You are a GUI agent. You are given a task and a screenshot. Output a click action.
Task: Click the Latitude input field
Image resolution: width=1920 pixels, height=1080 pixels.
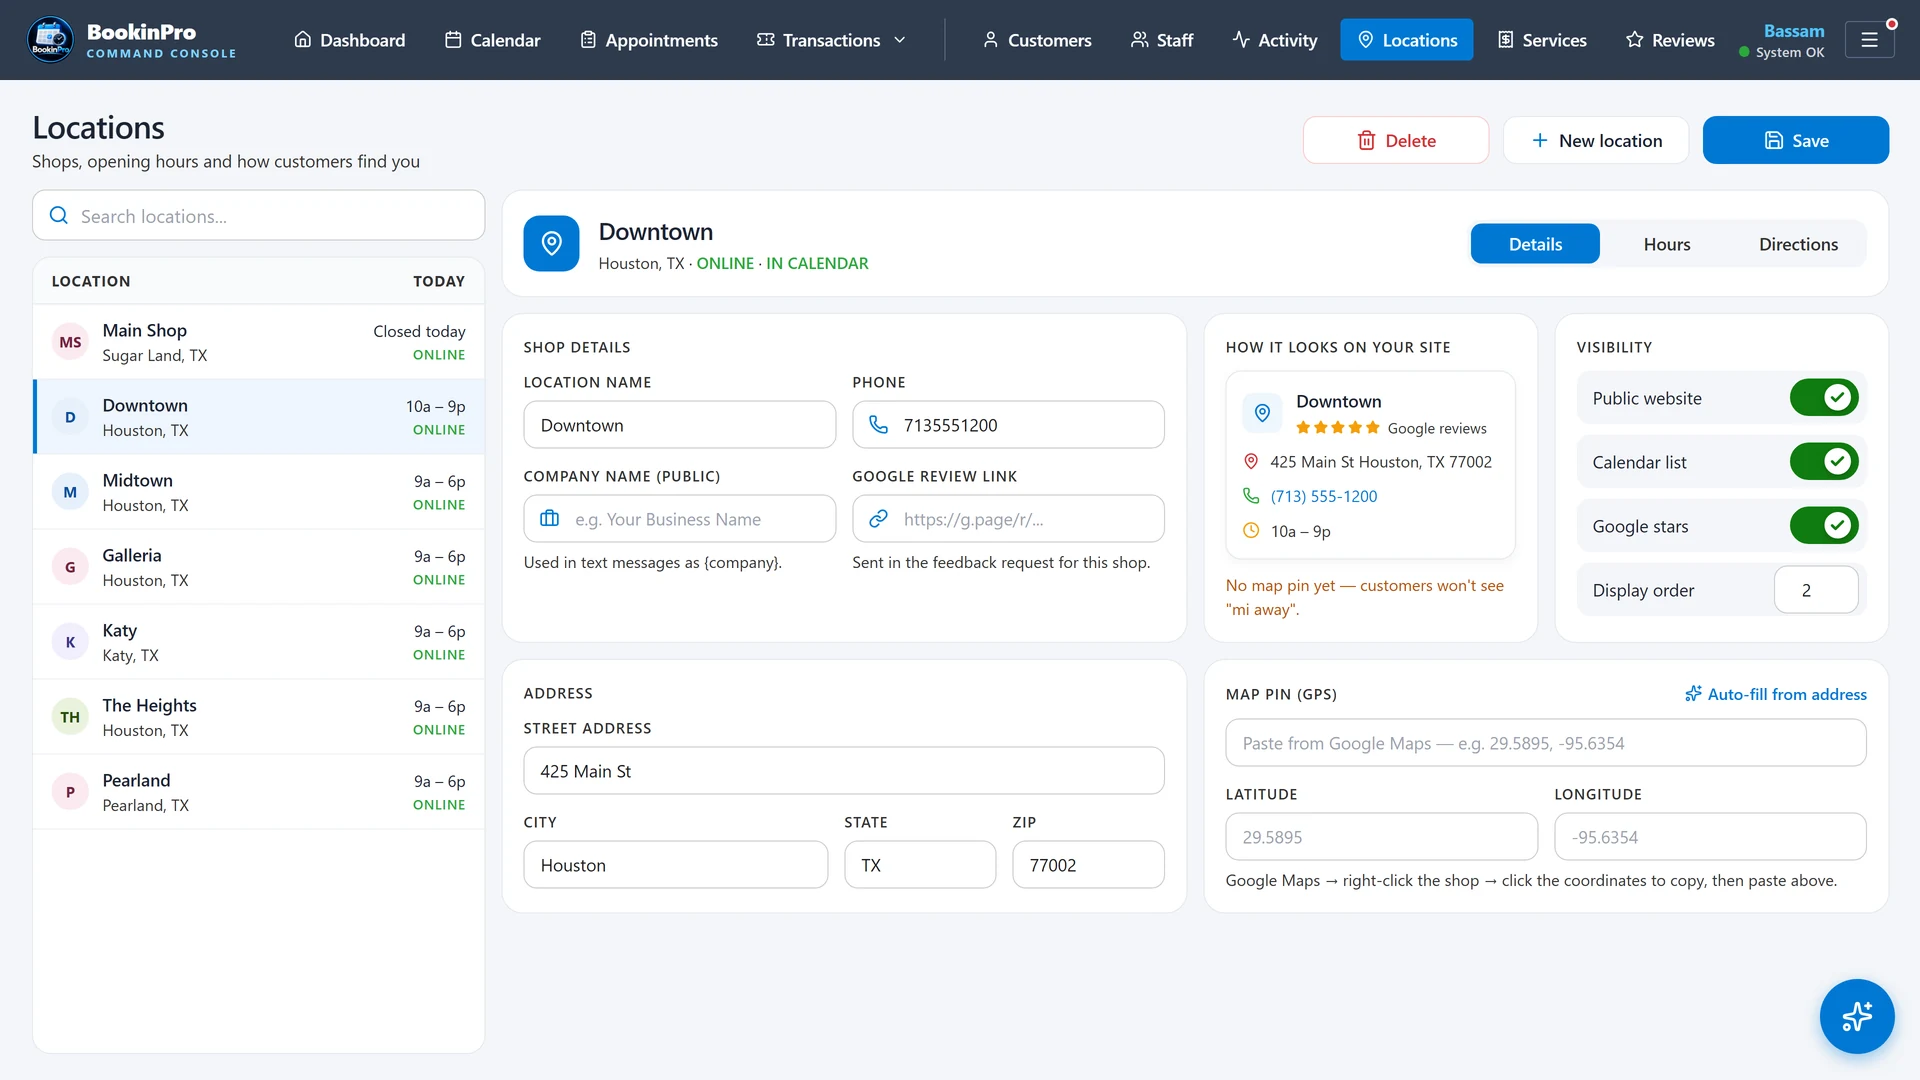coord(1382,837)
